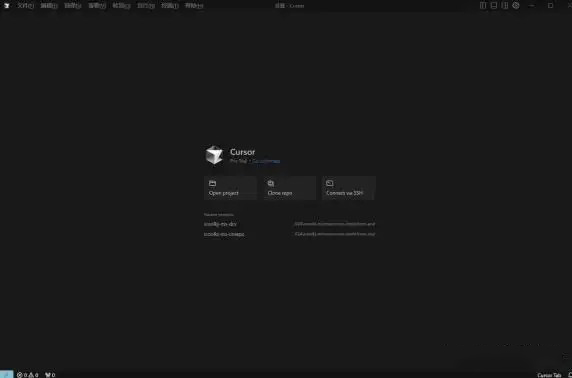Click the Connect via SSH button
Screen dimensions: 572x378
click(348, 188)
